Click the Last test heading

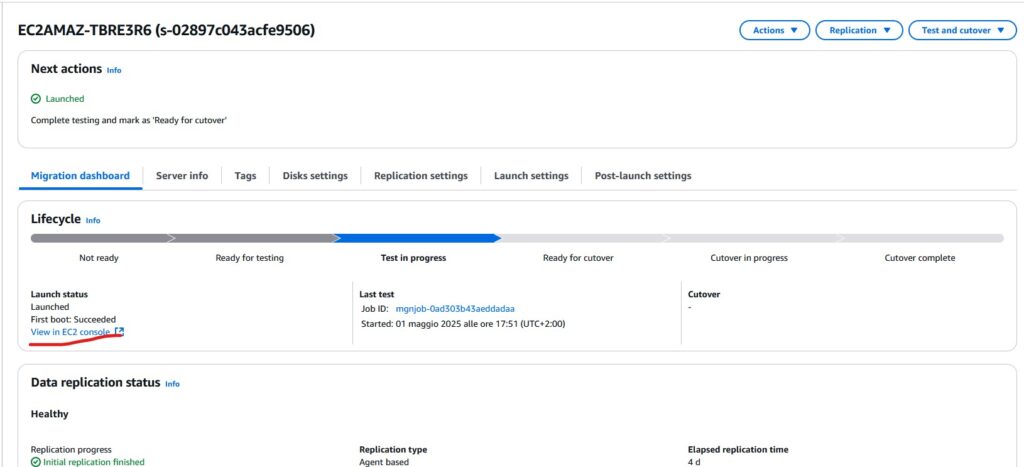point(377,295)
